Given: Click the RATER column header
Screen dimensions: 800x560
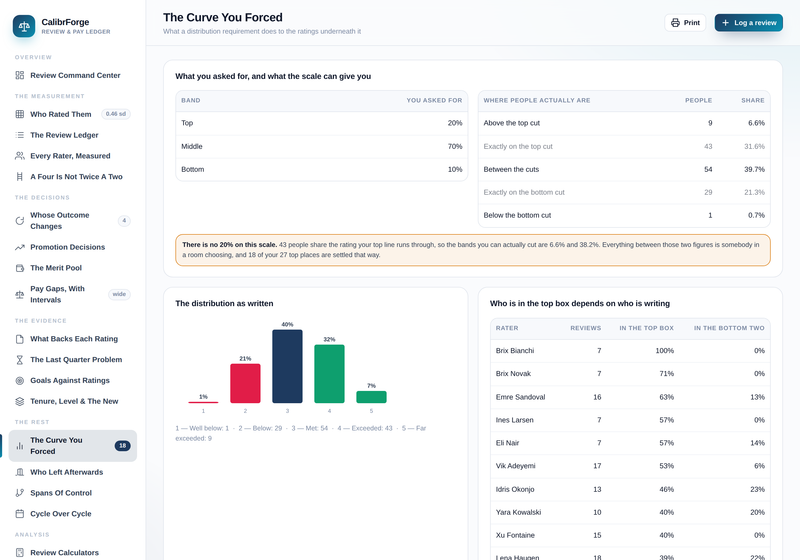Looking at the screenshot, I should [507, 328].
